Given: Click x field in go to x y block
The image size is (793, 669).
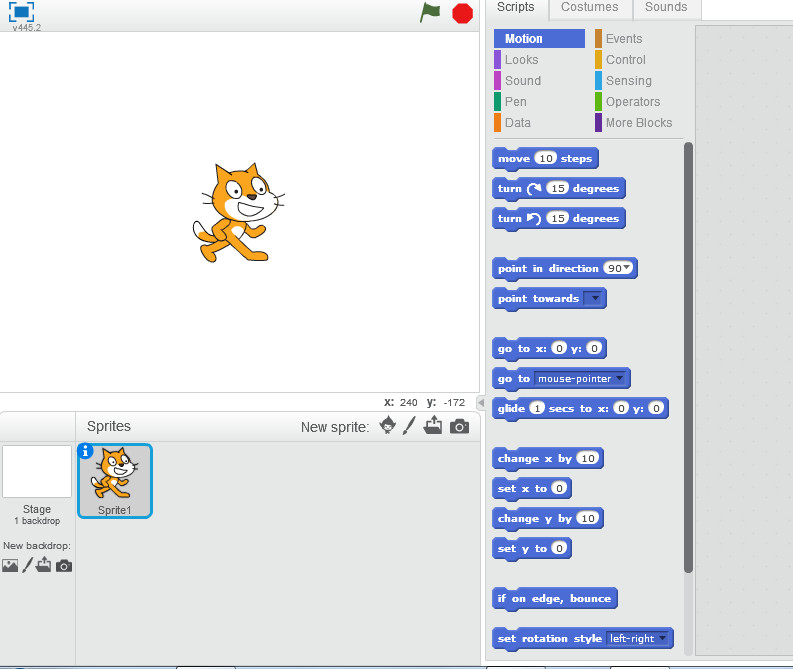Looking at the screenshot, I should pyautogui.click(x=559, y=348).
